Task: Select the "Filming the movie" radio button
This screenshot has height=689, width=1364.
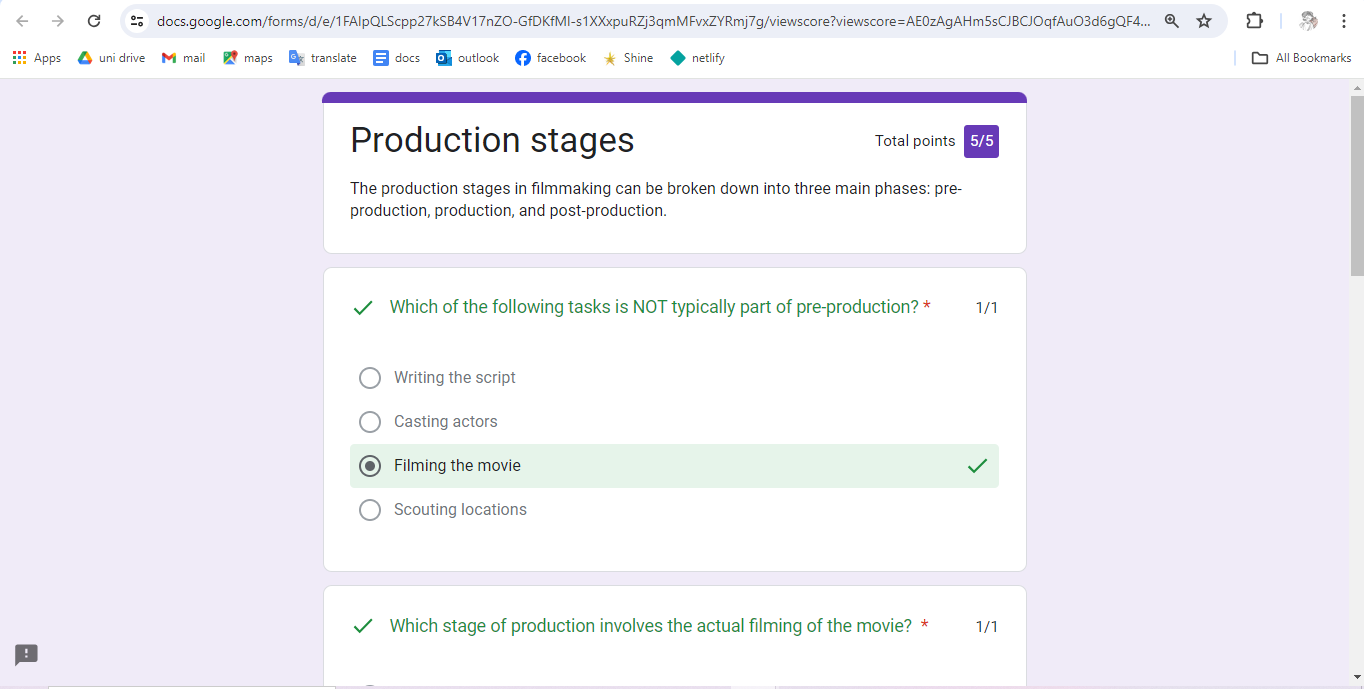Action: pos(370,466)
